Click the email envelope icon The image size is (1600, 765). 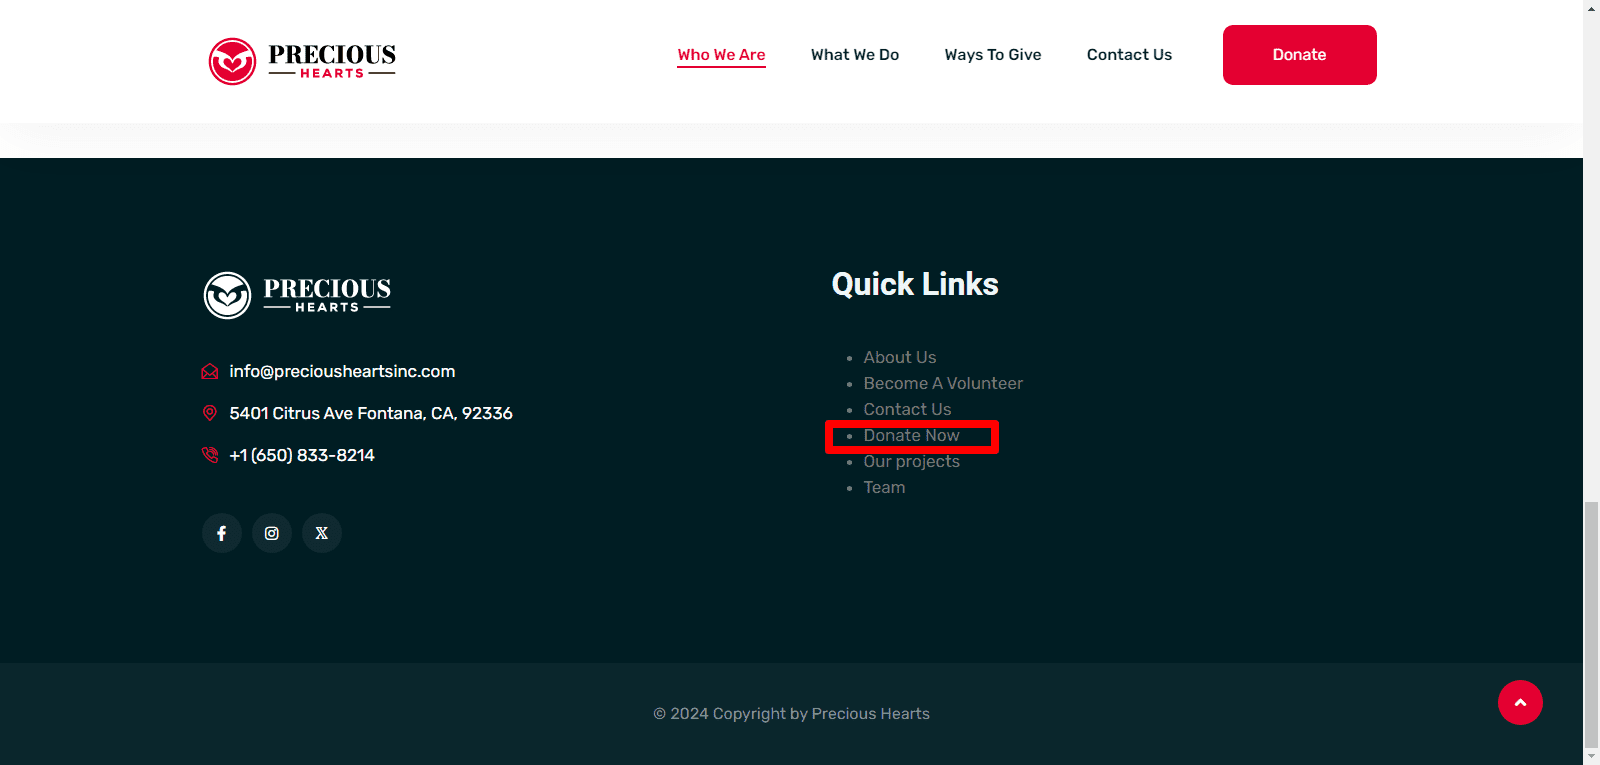(x=210, y=372)
